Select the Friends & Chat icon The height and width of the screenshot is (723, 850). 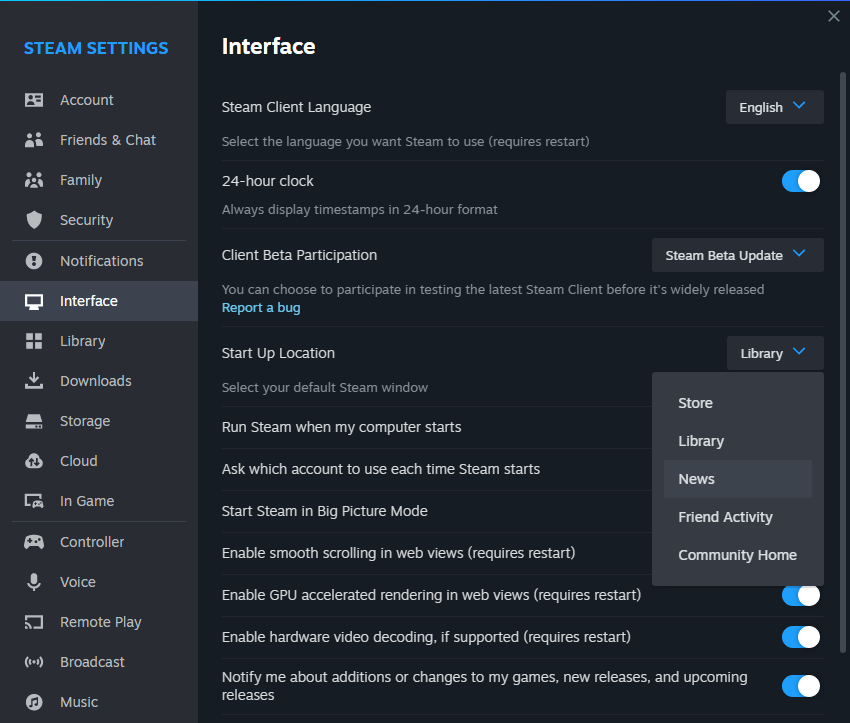[34, 140]
